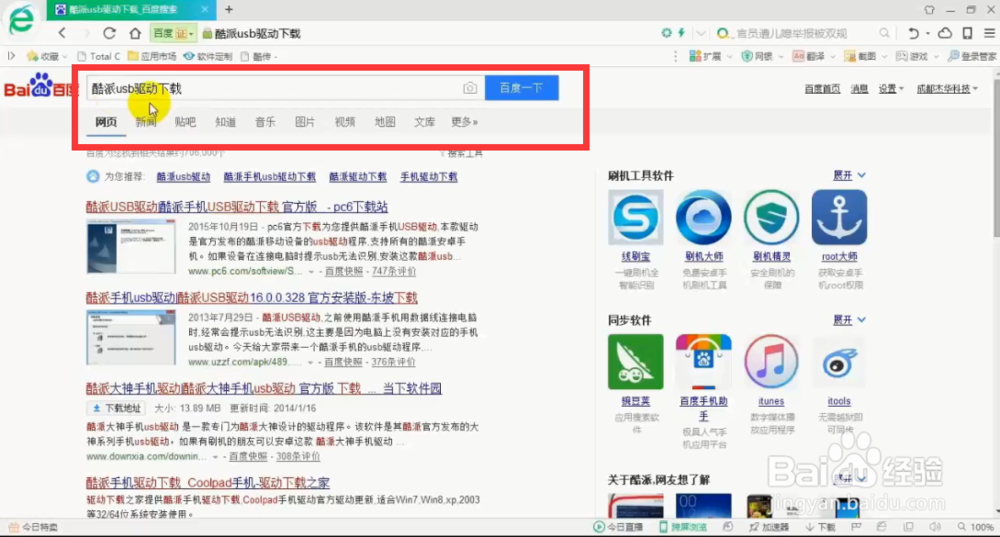Viewport: 1000px width, 537px height.
Task: Open the 更多» tab menu
Action: 464,122
